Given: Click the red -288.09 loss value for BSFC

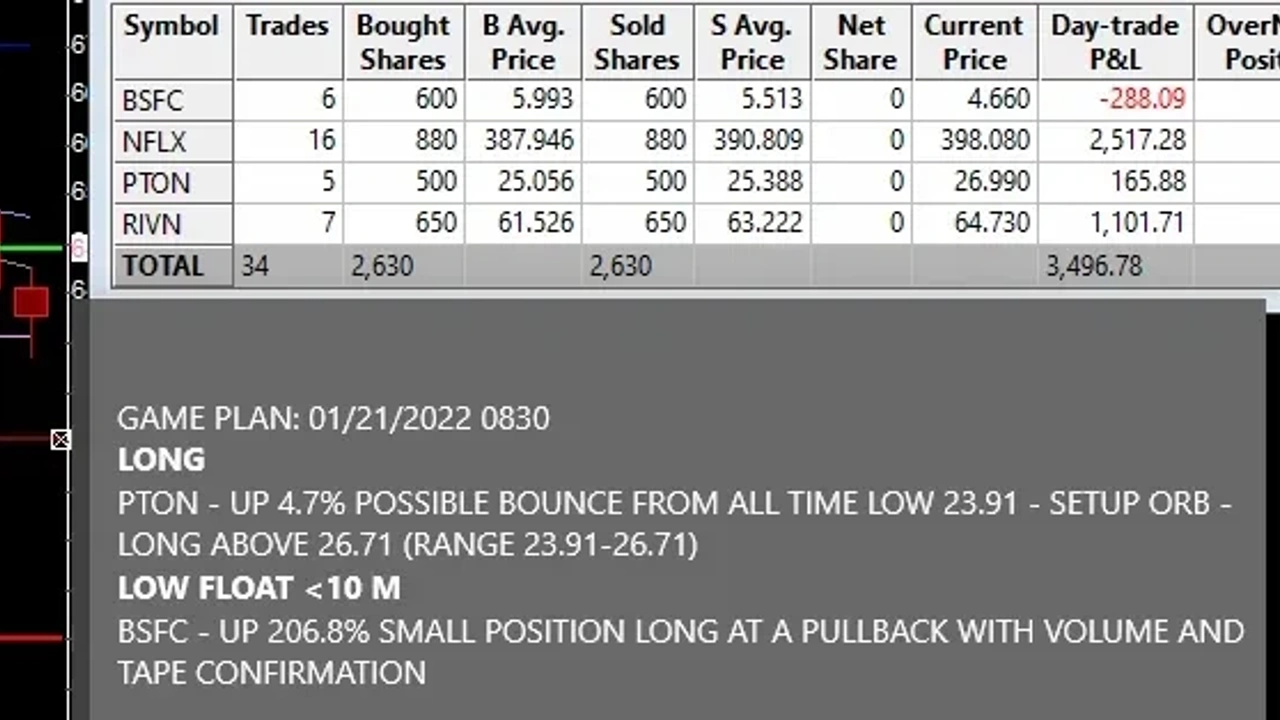Looking at the screenshot, I should (x=1142, y=99).
